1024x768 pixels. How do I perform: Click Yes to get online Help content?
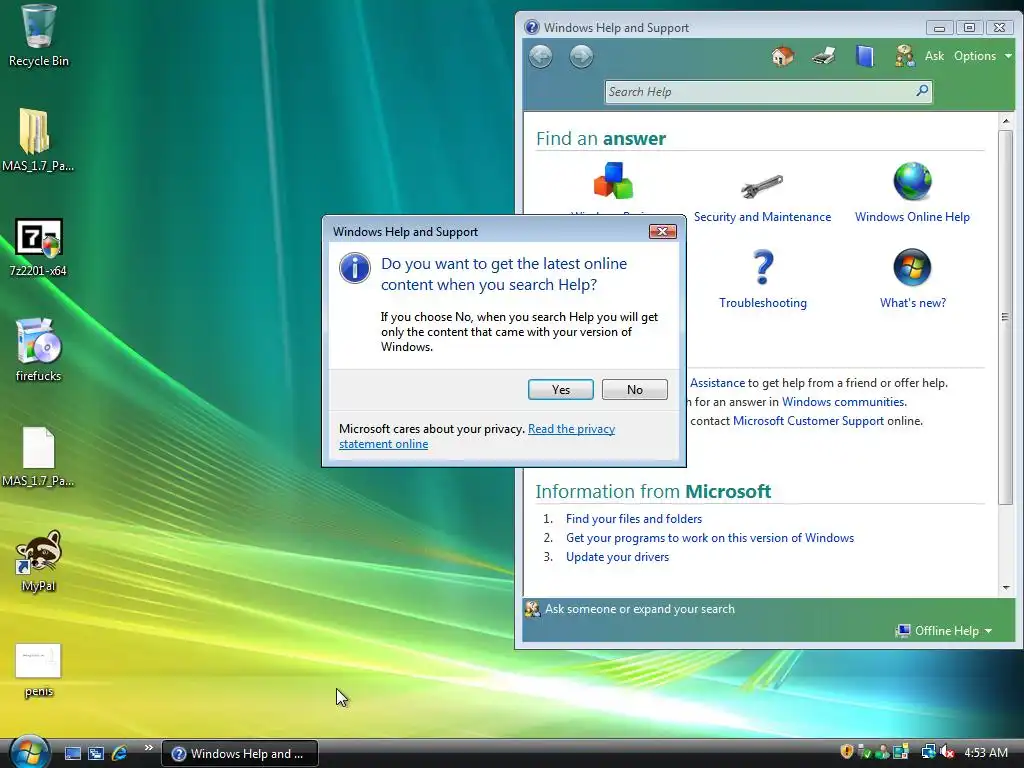click(560, 389)
